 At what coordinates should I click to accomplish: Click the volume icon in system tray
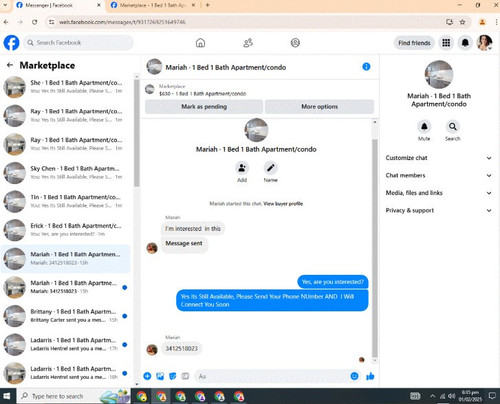pos(451,396)
